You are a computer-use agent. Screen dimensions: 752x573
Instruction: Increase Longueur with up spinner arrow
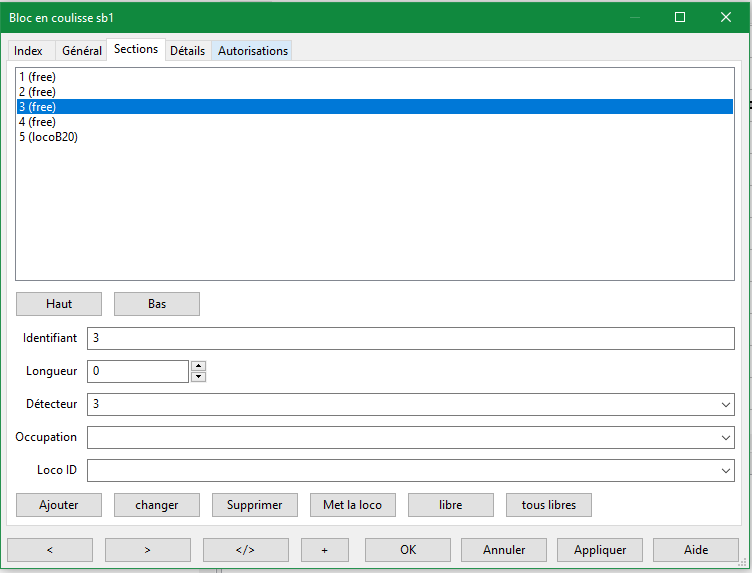[x=198, y=366]
